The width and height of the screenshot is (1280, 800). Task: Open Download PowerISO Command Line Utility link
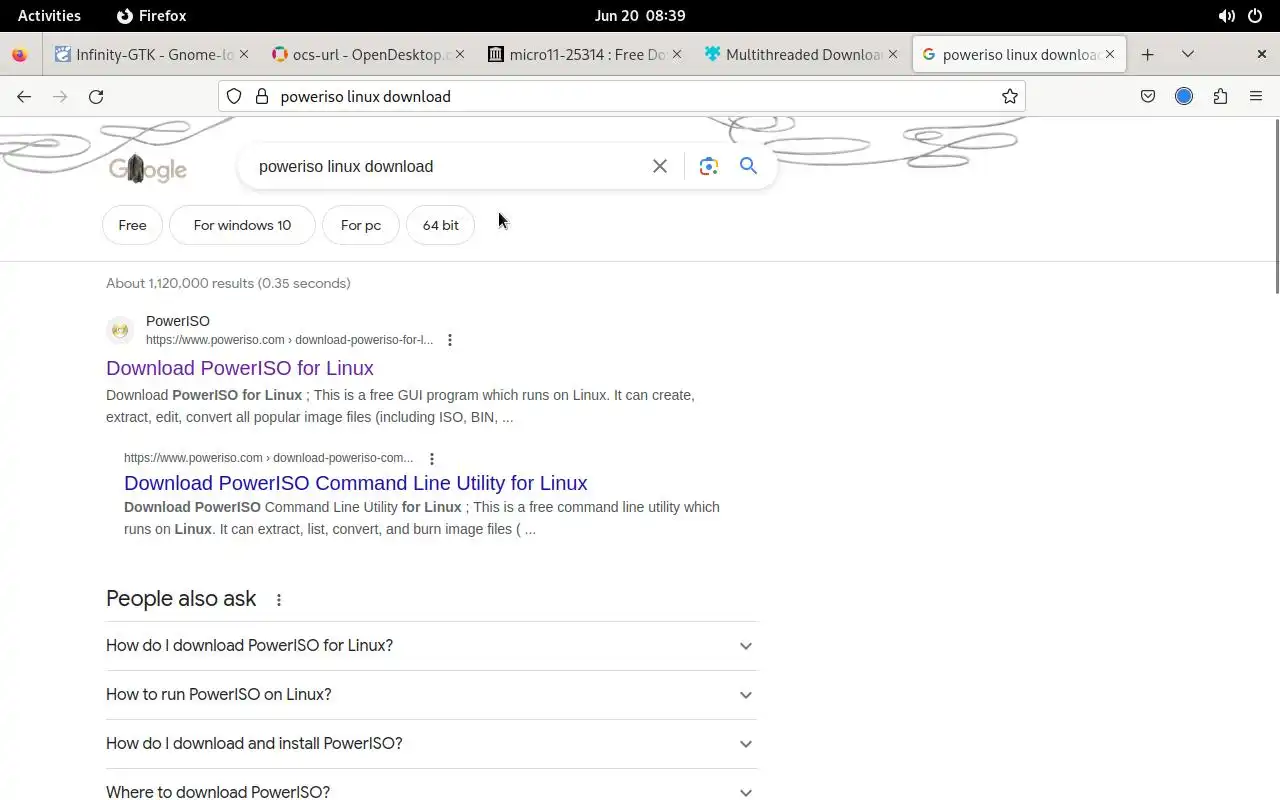356,483
